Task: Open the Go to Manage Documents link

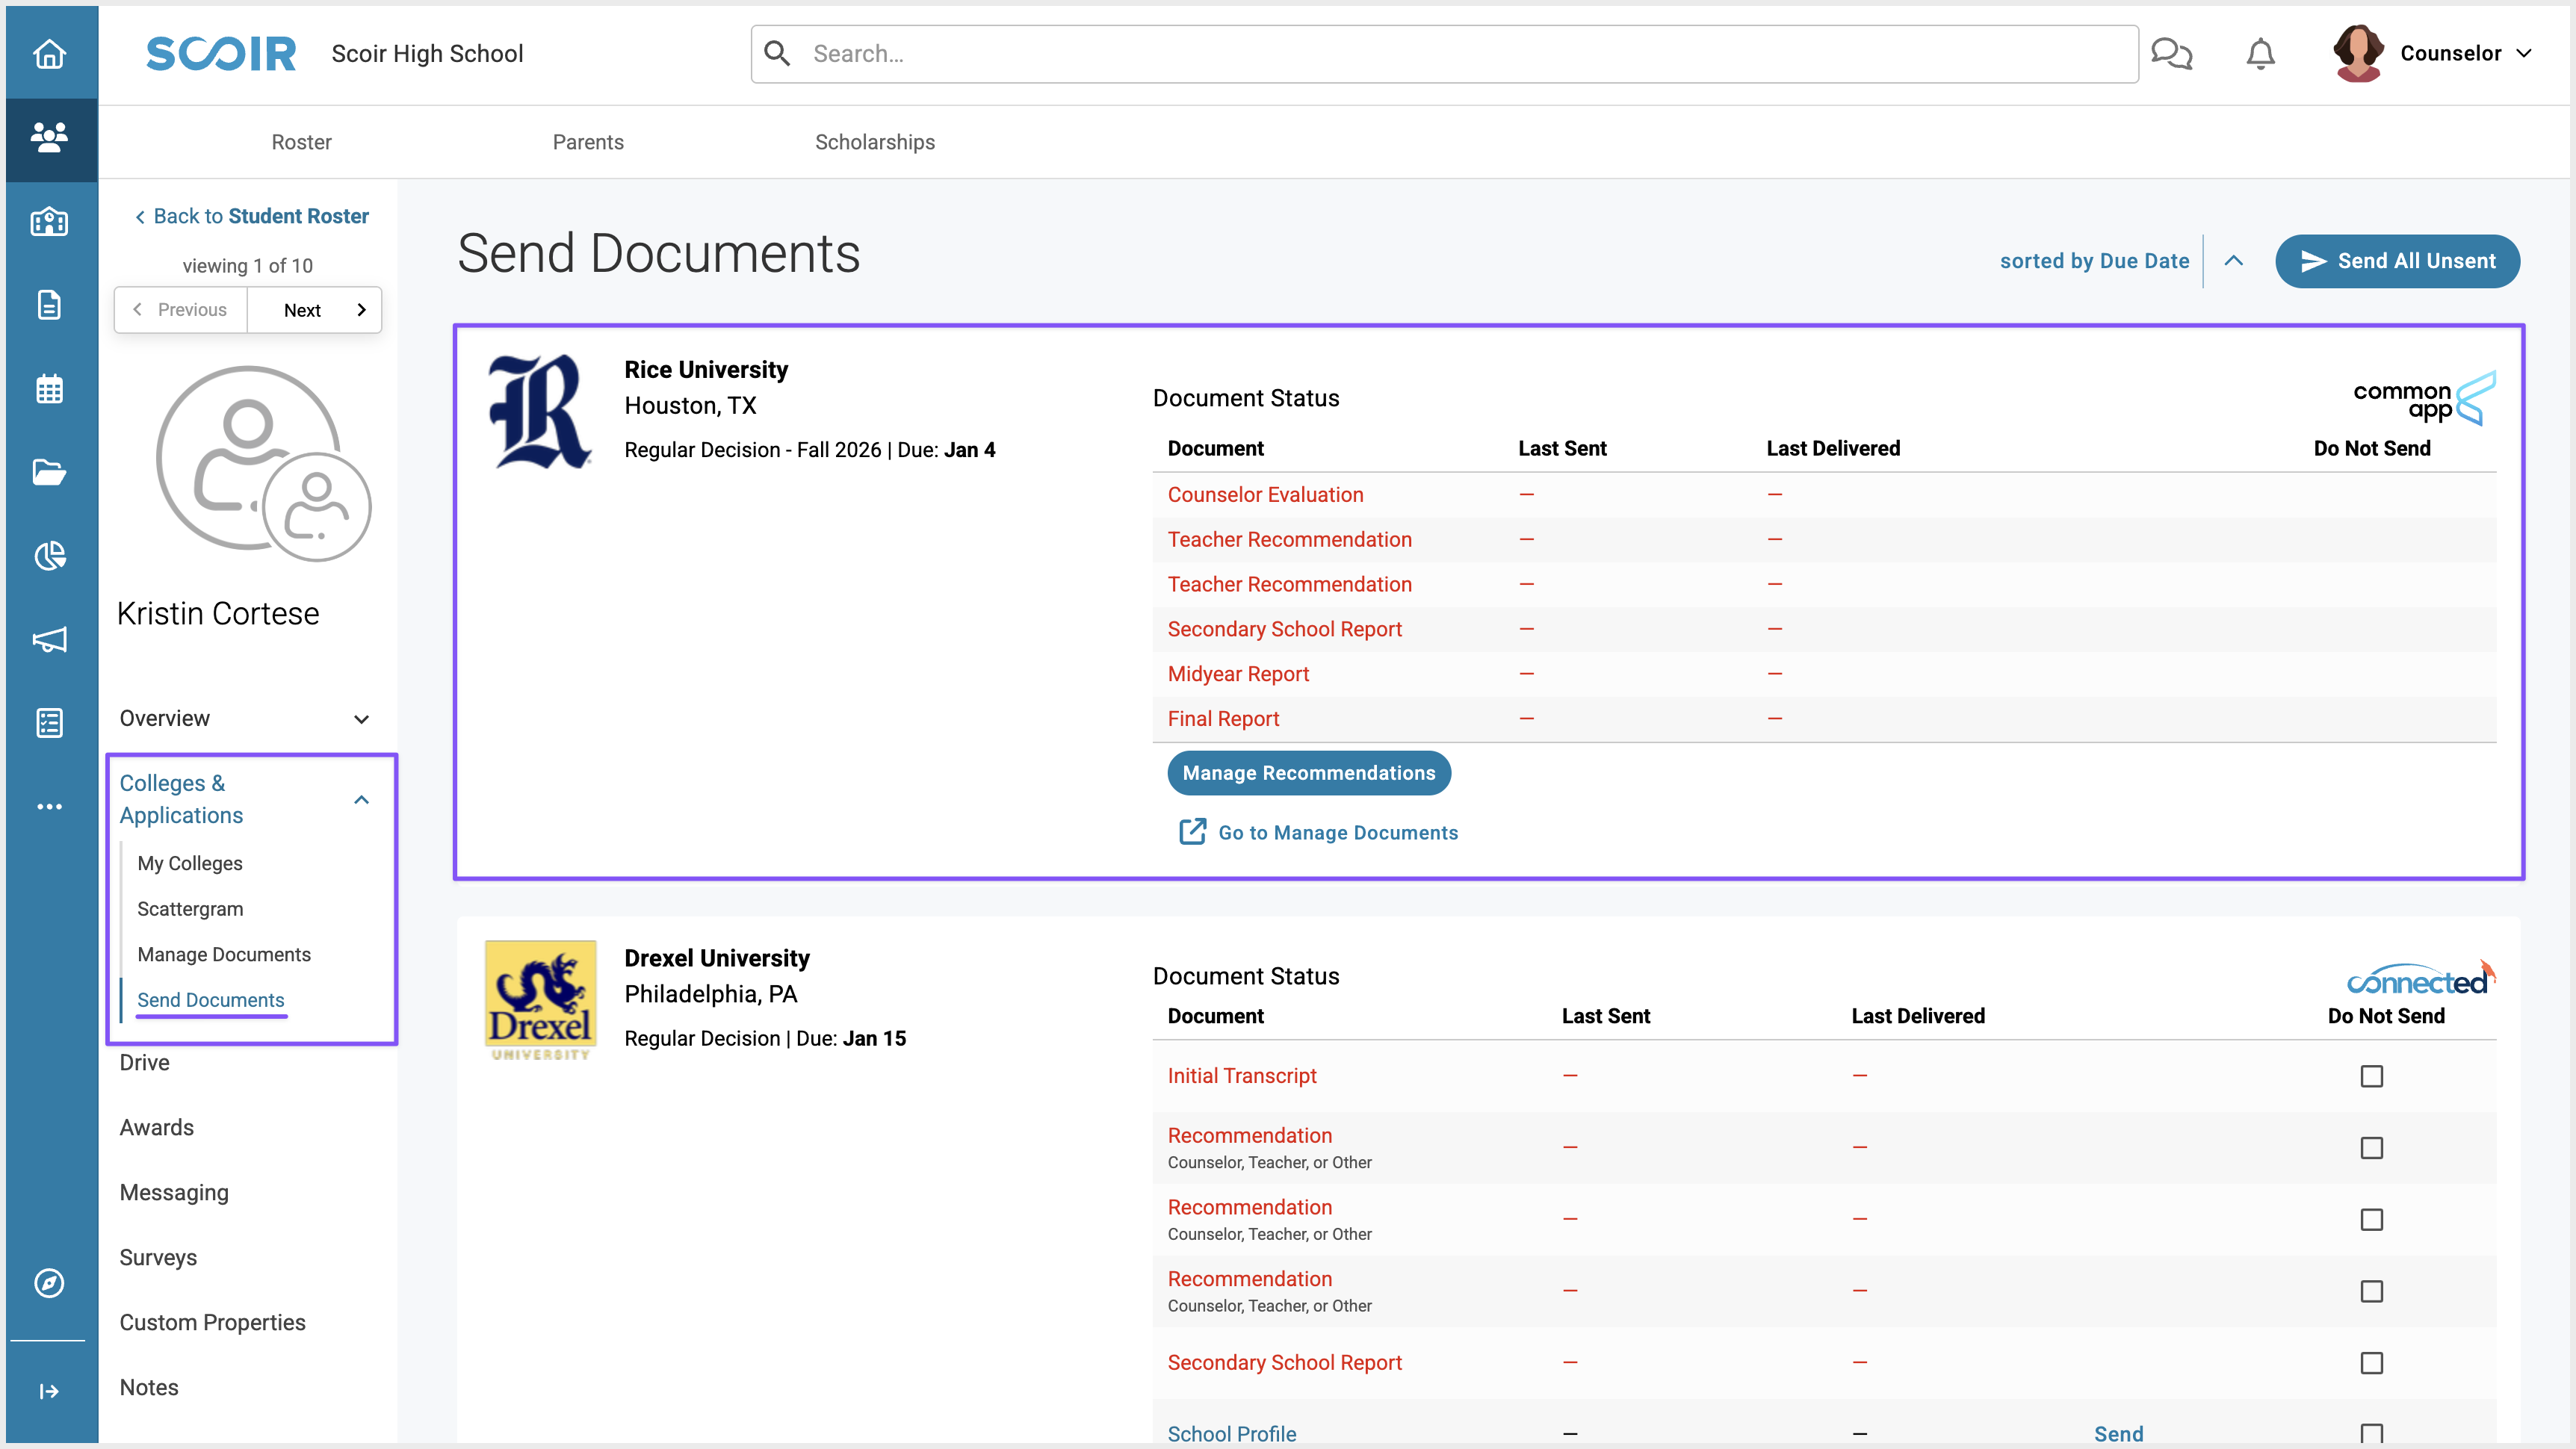Action: coord(1337,833)
